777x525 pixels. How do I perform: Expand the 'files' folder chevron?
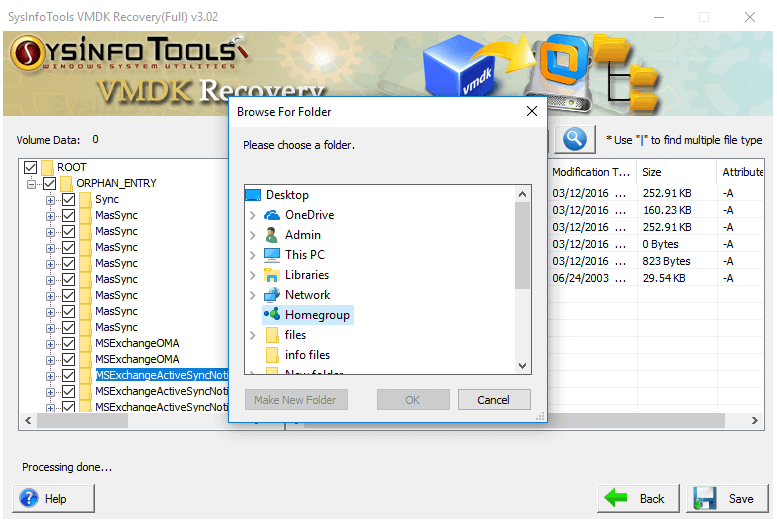253,335
